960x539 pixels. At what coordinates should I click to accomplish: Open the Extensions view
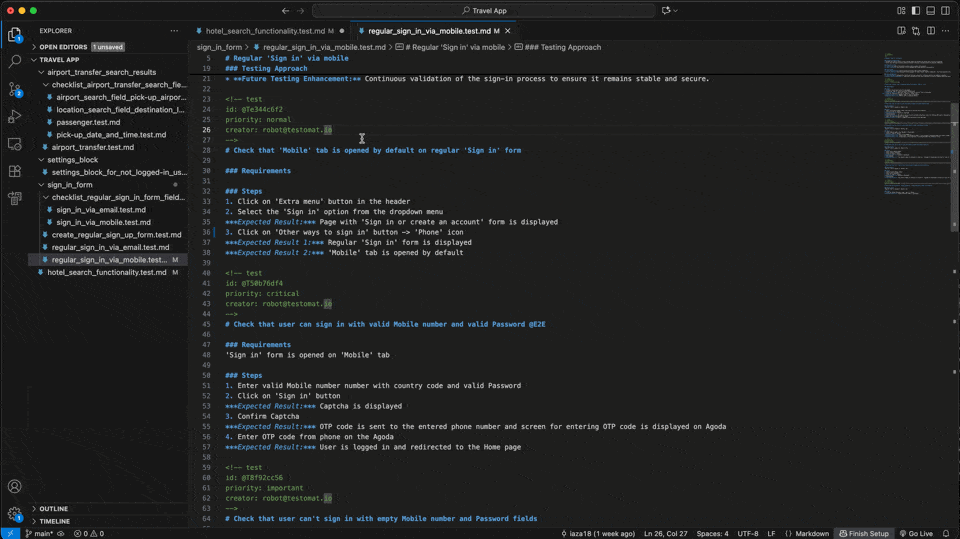(15, 171)
